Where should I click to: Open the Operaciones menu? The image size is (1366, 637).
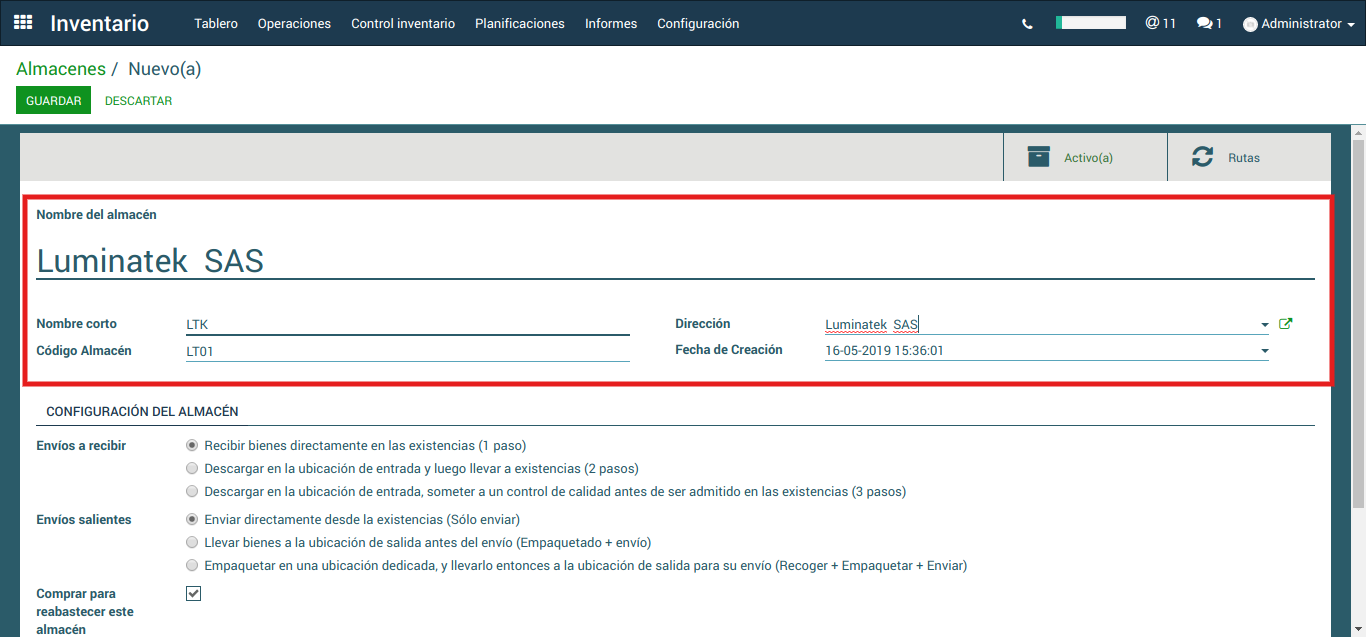(294, 23)
